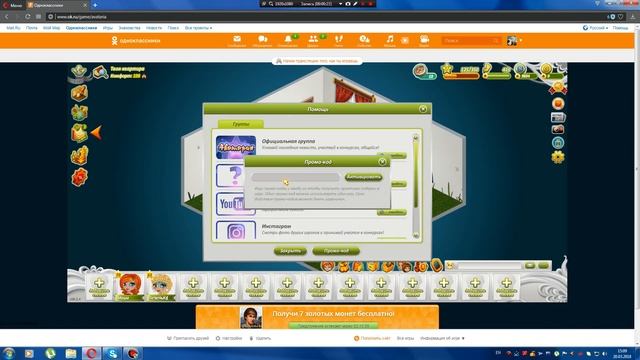640x360 pixels.
Task: Expand Все проекты dropdown
Action: (198, 28)
